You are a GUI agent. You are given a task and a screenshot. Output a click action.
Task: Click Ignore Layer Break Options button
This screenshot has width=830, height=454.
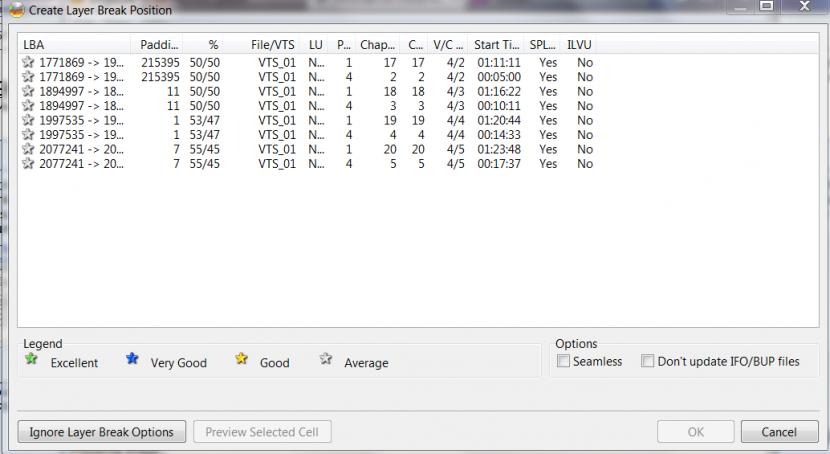(102, 432)
